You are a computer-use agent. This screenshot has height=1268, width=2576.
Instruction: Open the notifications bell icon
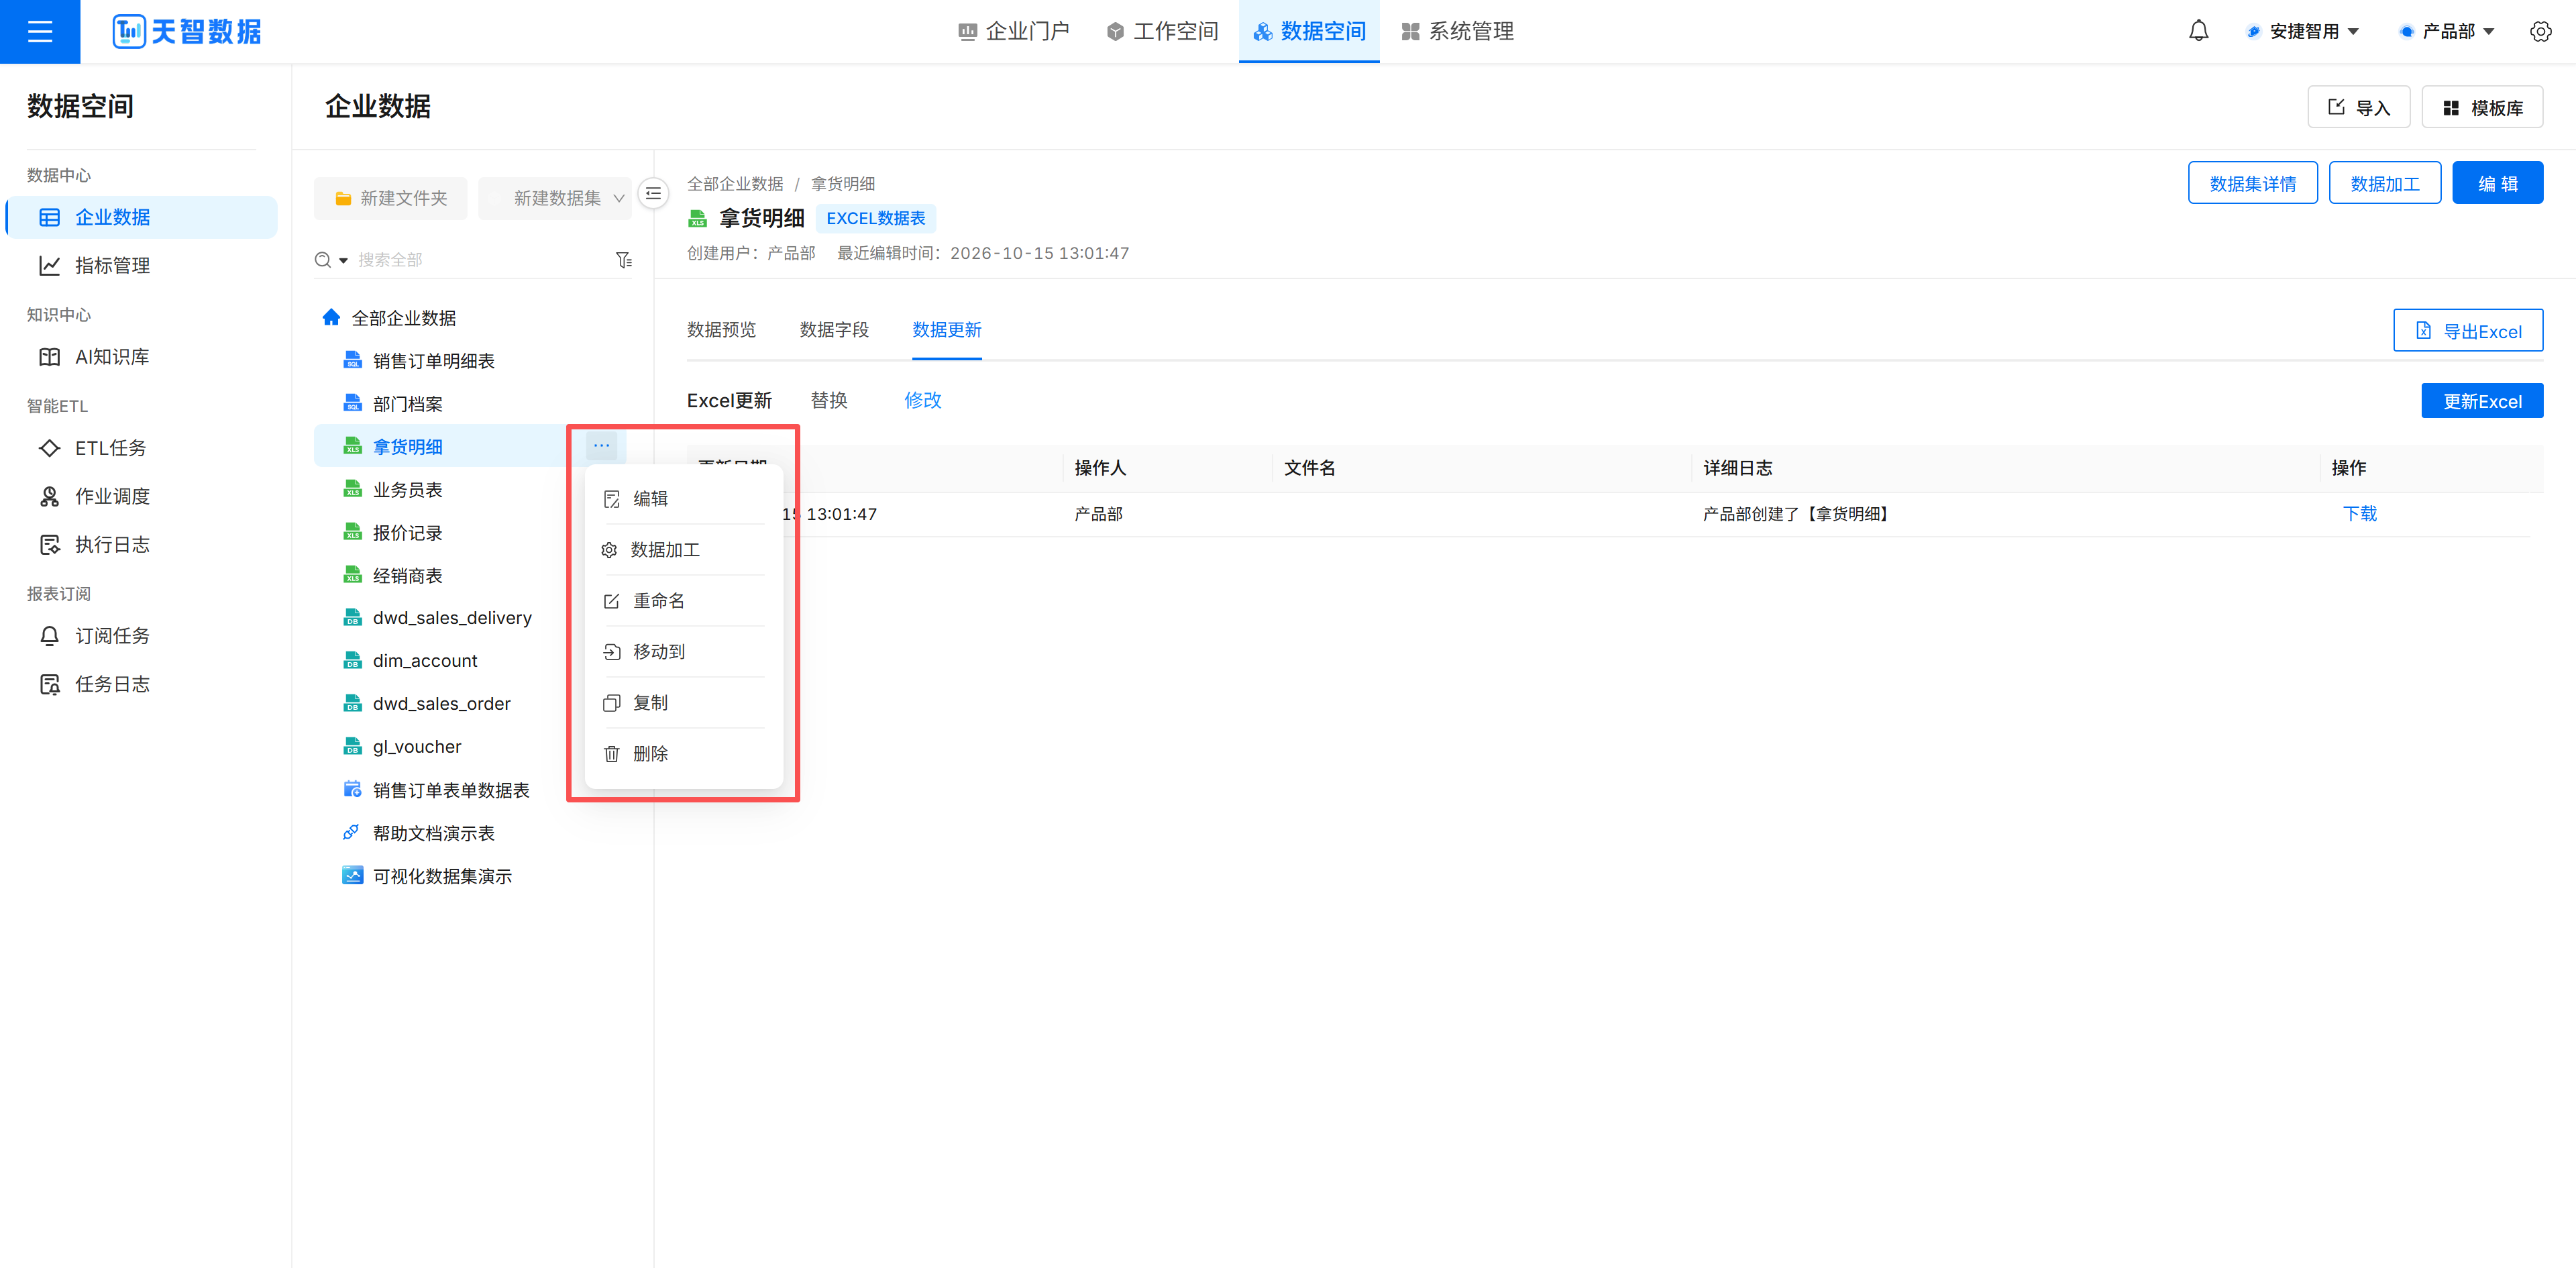(x=2198, y=31)
